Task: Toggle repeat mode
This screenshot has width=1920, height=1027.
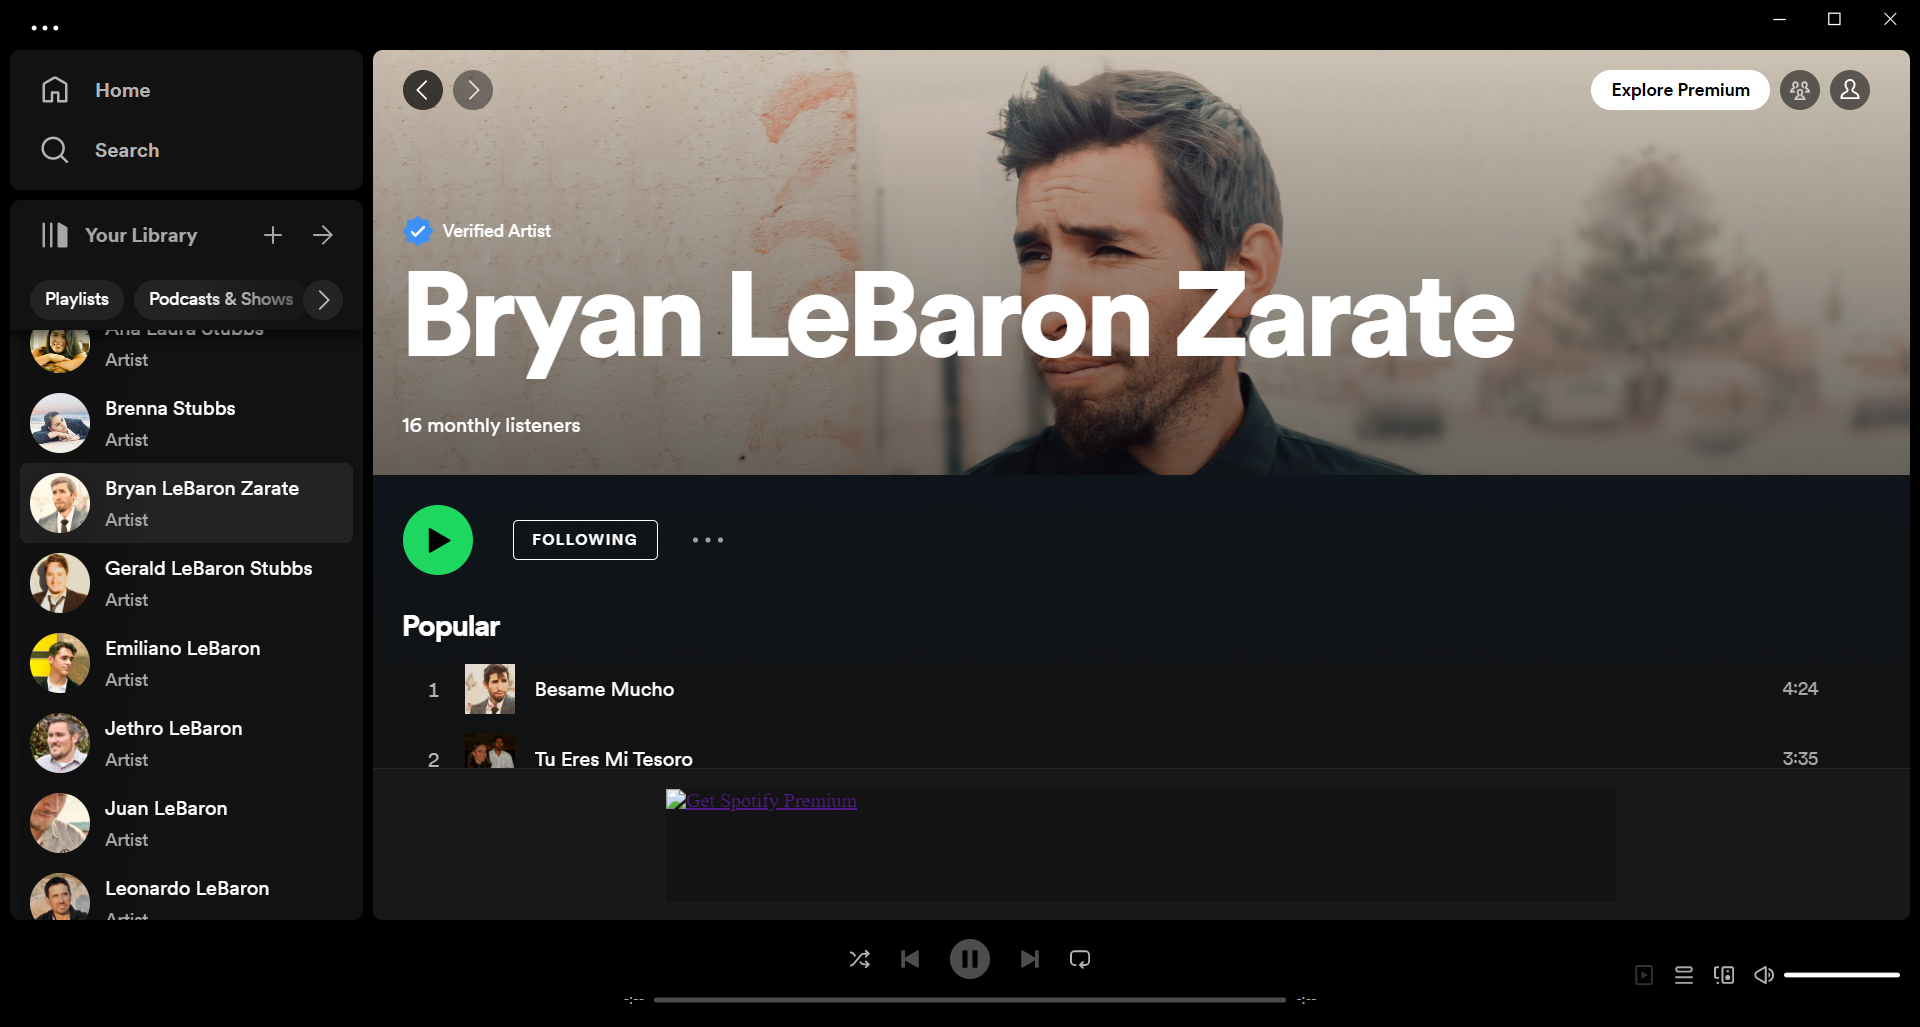Action: [1080, 959]
